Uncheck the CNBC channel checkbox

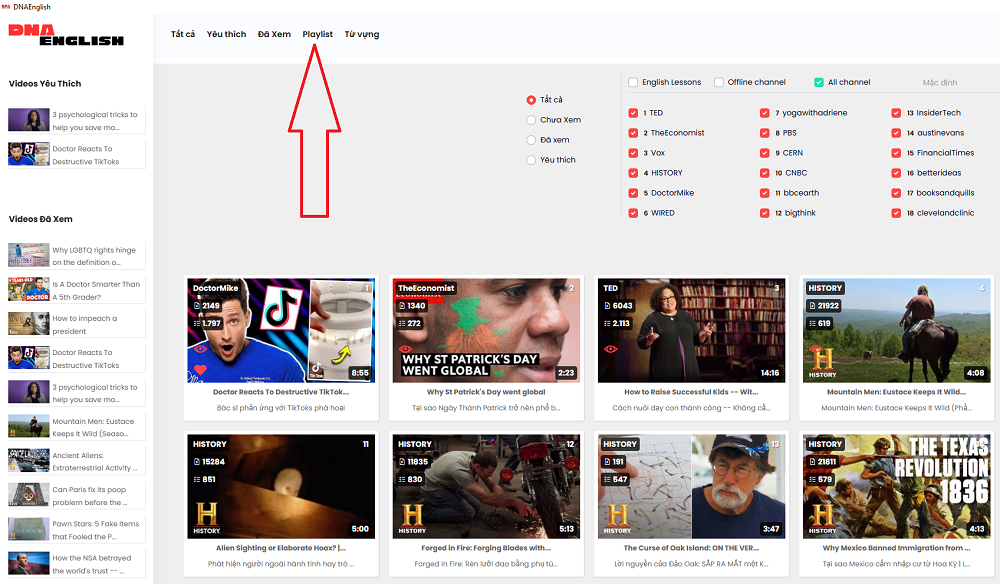765,173
